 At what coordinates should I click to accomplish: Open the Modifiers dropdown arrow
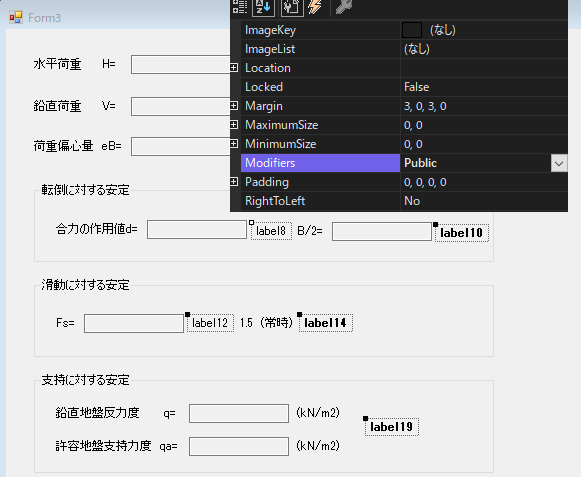click(x=559, y=163)
